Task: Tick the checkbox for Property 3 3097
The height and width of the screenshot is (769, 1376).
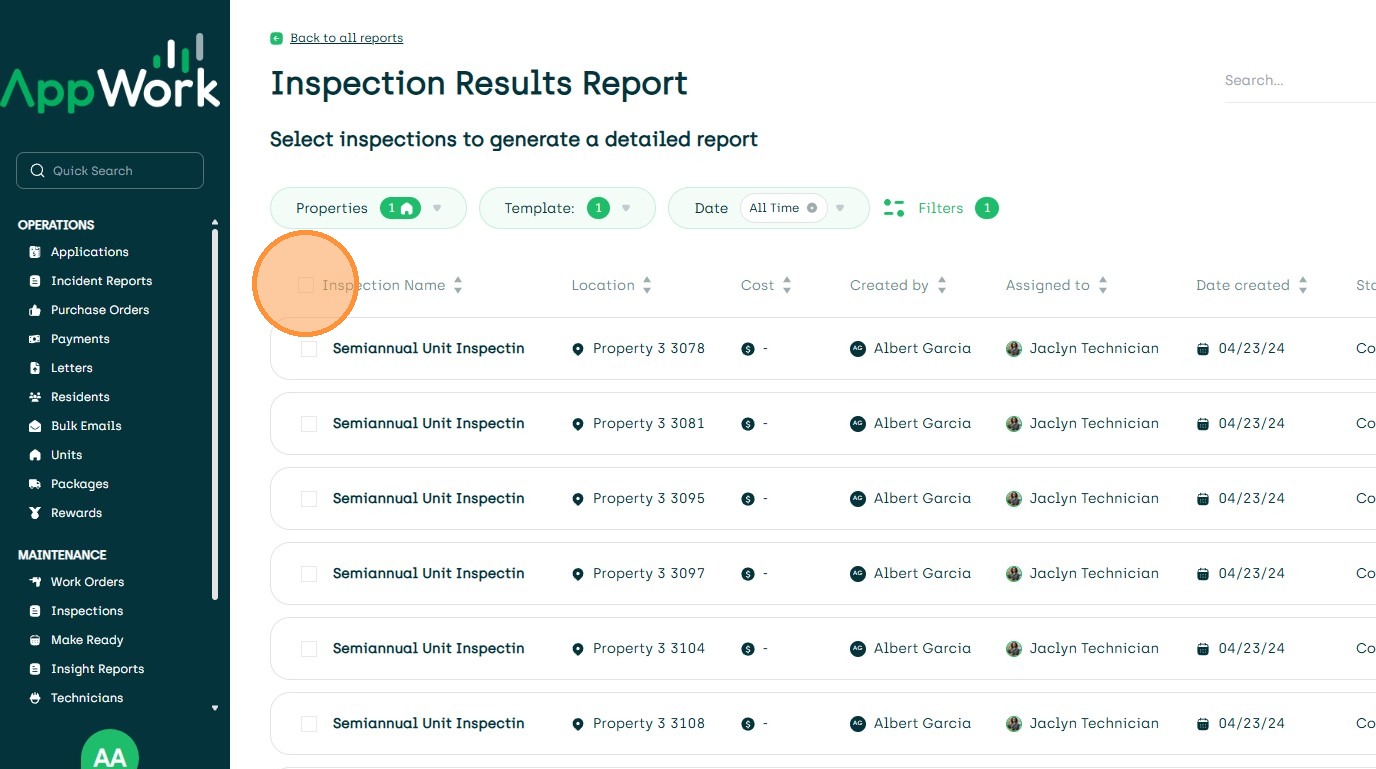Action: pos(309,574)
